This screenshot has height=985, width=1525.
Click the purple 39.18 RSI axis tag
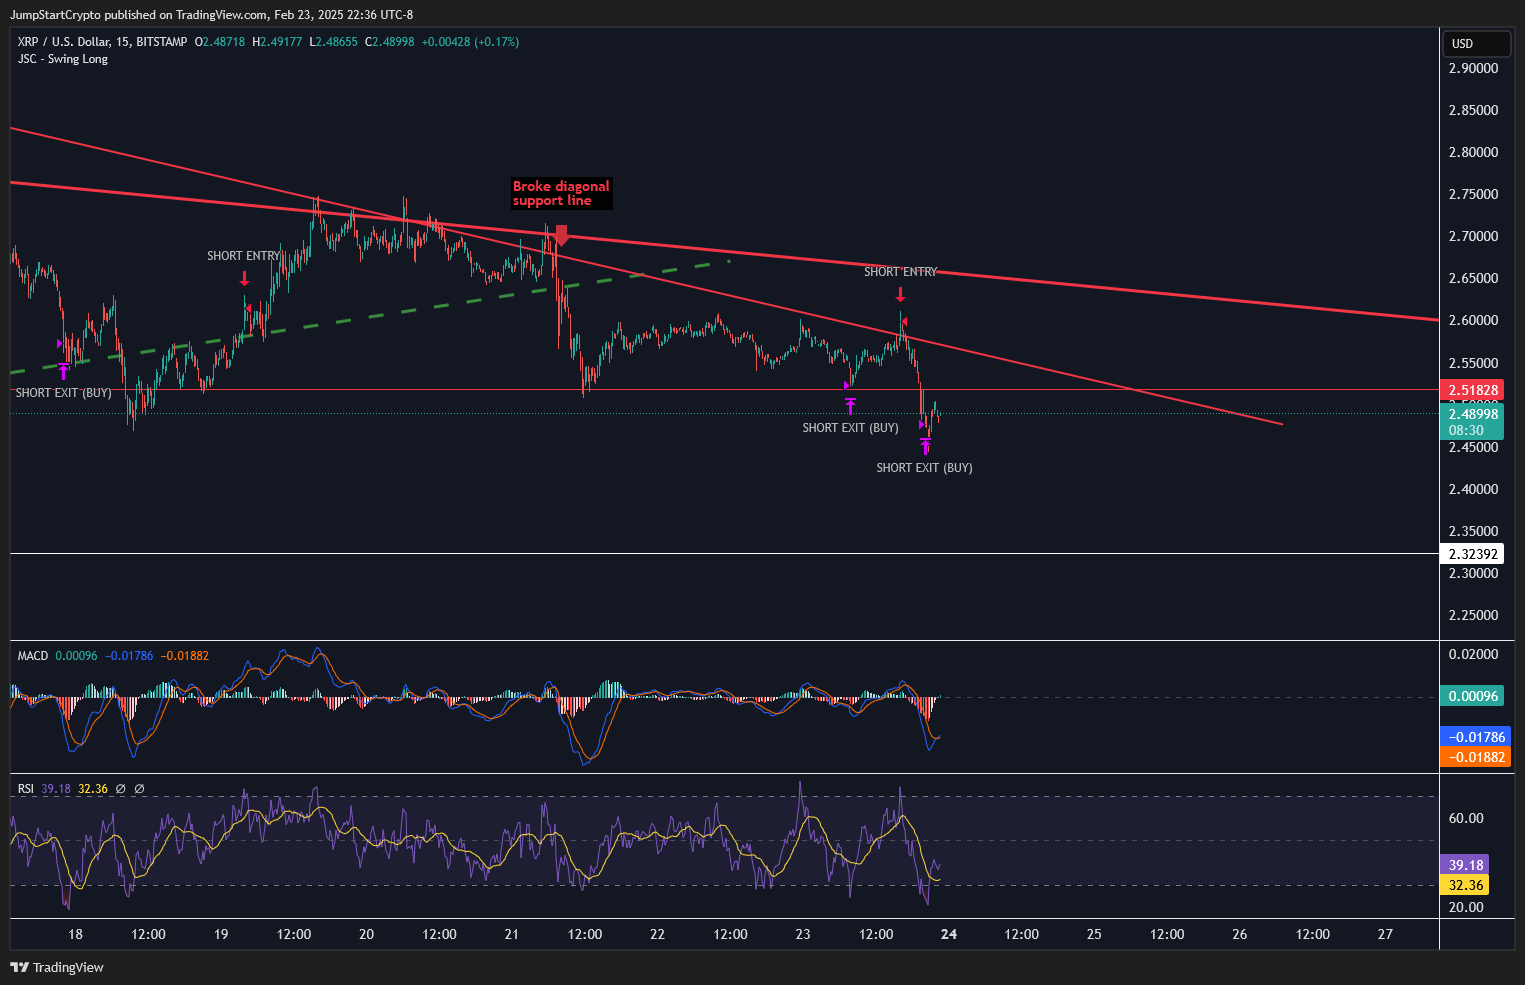click(1465, 865)
